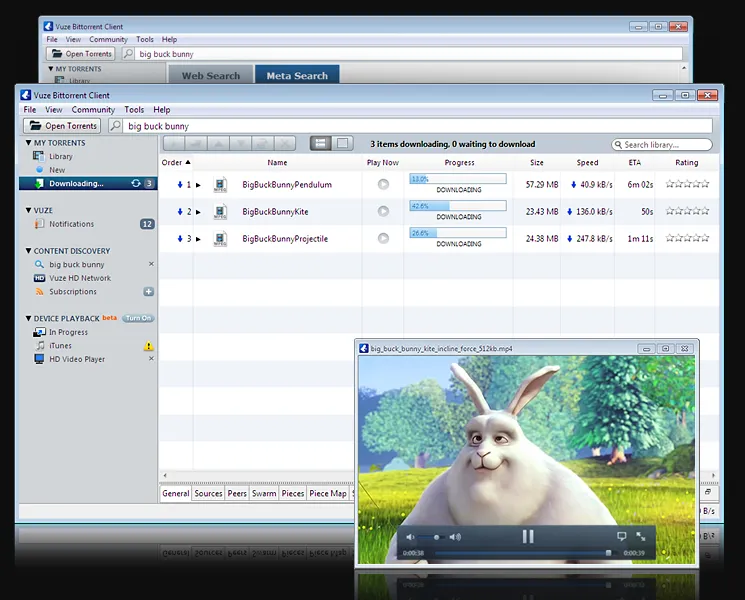Image resolution: width=745 pixels, height=600 pixels.
Task: Open In Progress device item
Action: coord(68,332)
